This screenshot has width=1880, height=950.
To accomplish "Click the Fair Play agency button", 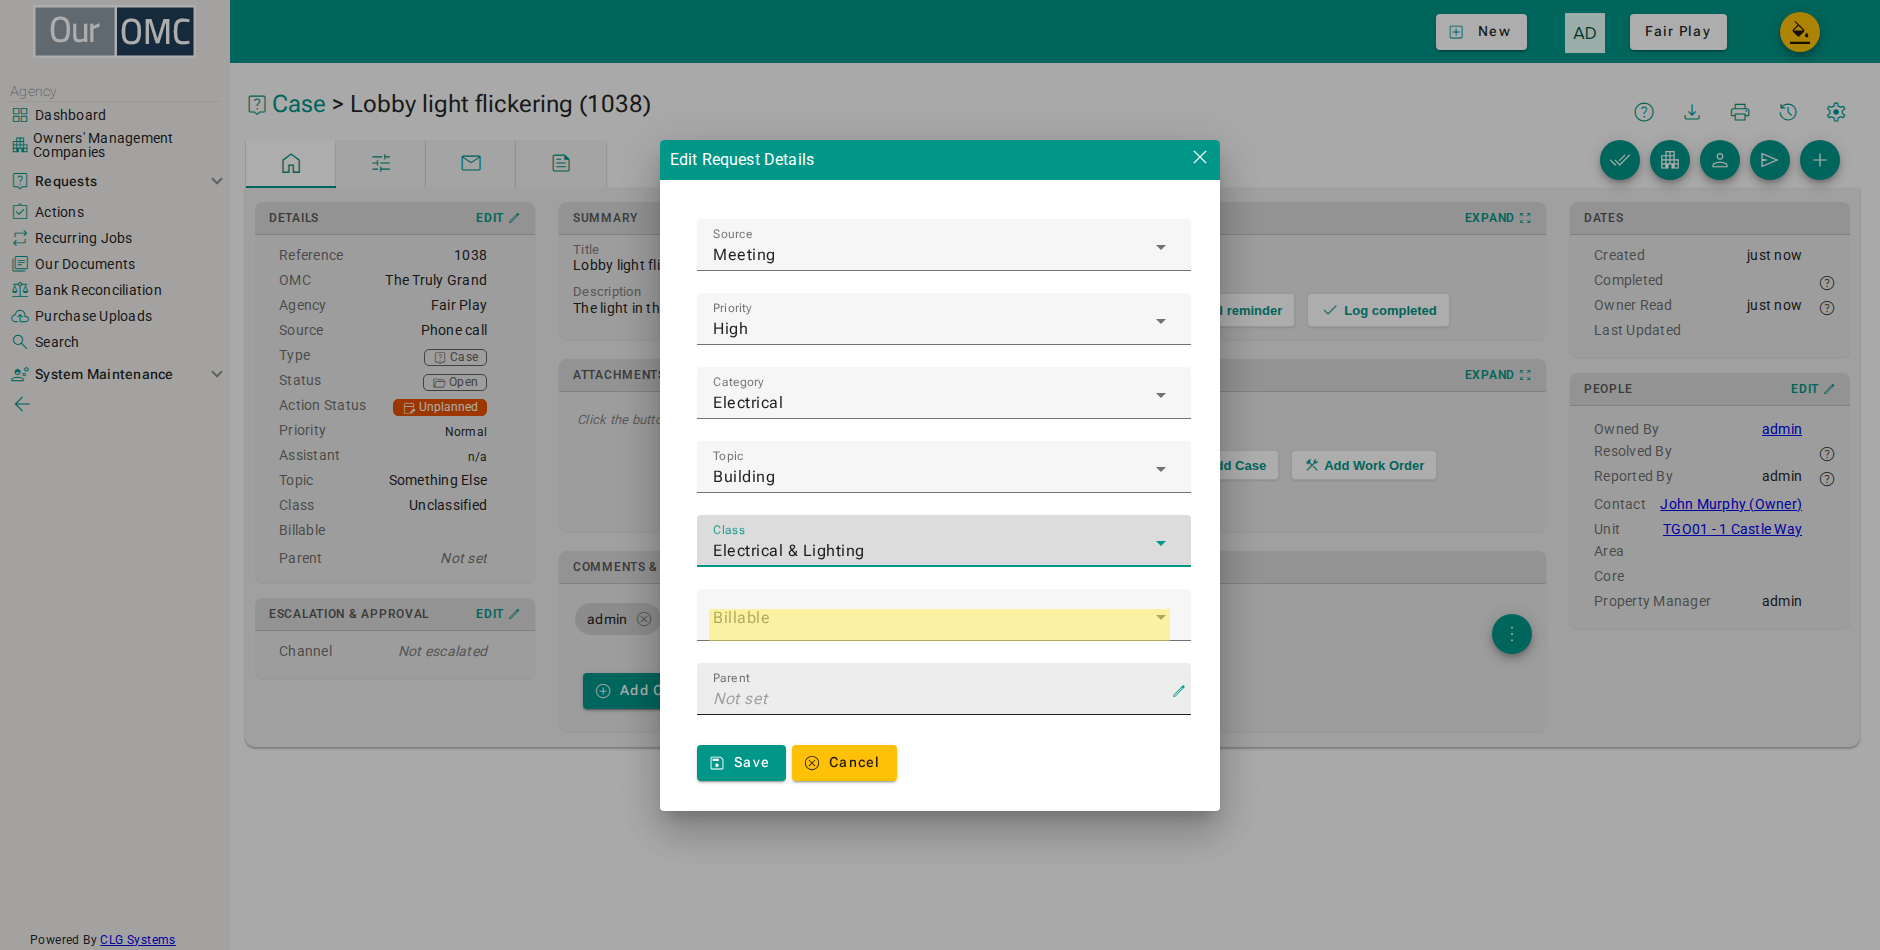I will (x=1678, y=32).
